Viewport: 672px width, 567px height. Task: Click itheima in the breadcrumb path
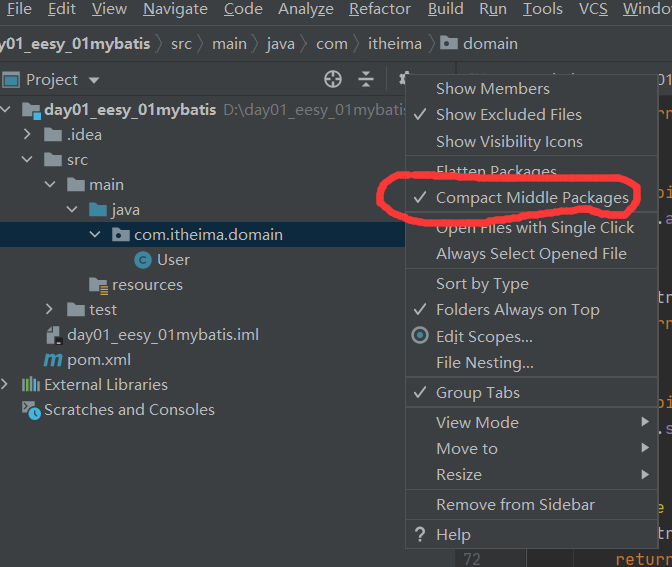pos(395,44)
